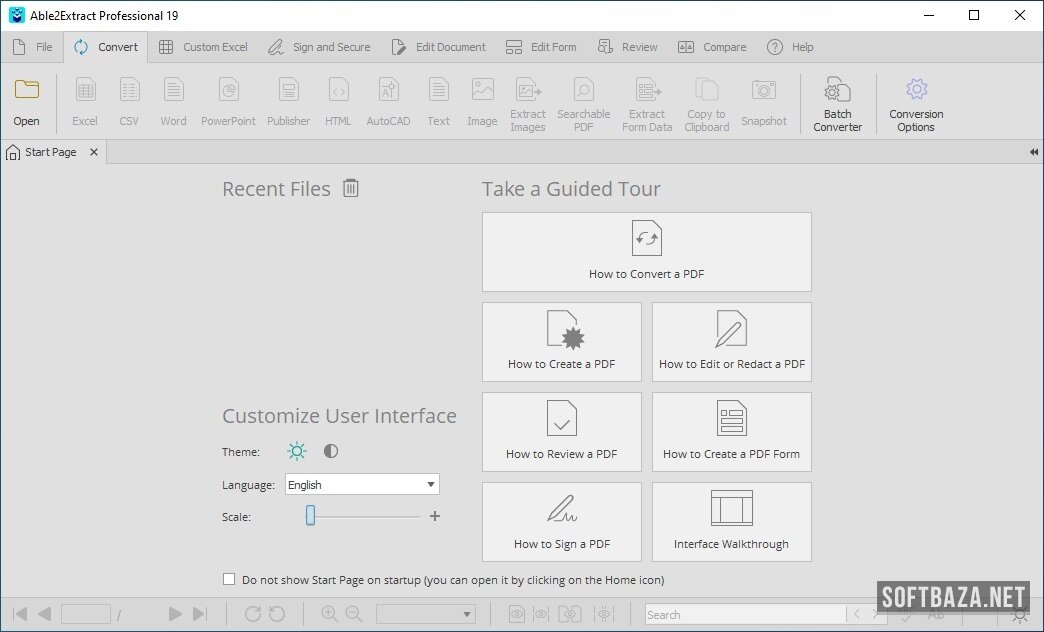This screenshot has height=632, width=1044.
Task: Click the Home icon on Start Page tab
Action: (x=13, y=152)
